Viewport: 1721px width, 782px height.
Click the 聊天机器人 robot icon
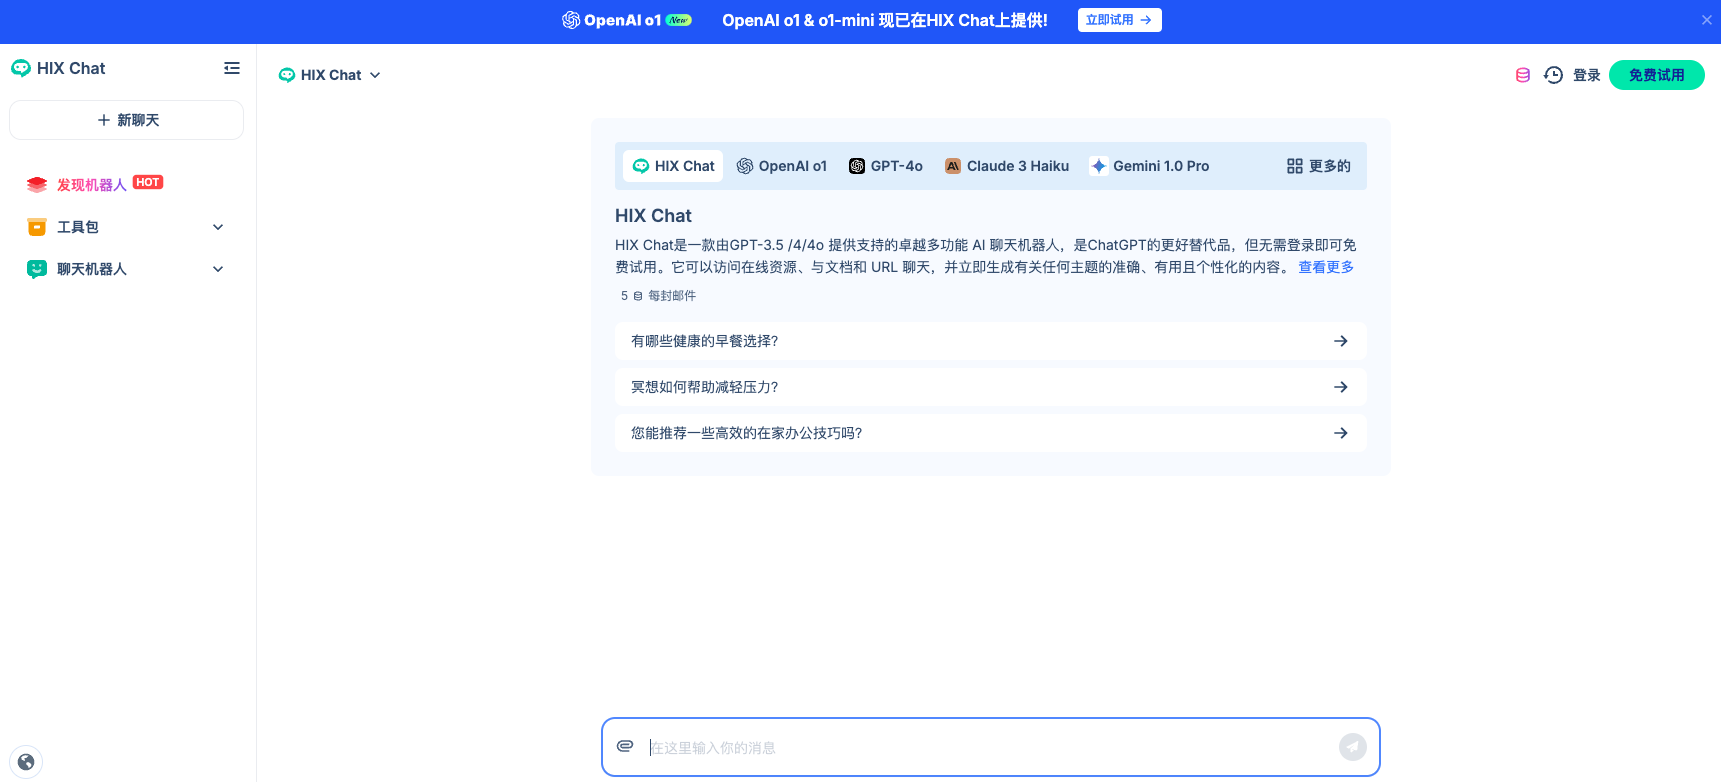(x=37, y=269)
